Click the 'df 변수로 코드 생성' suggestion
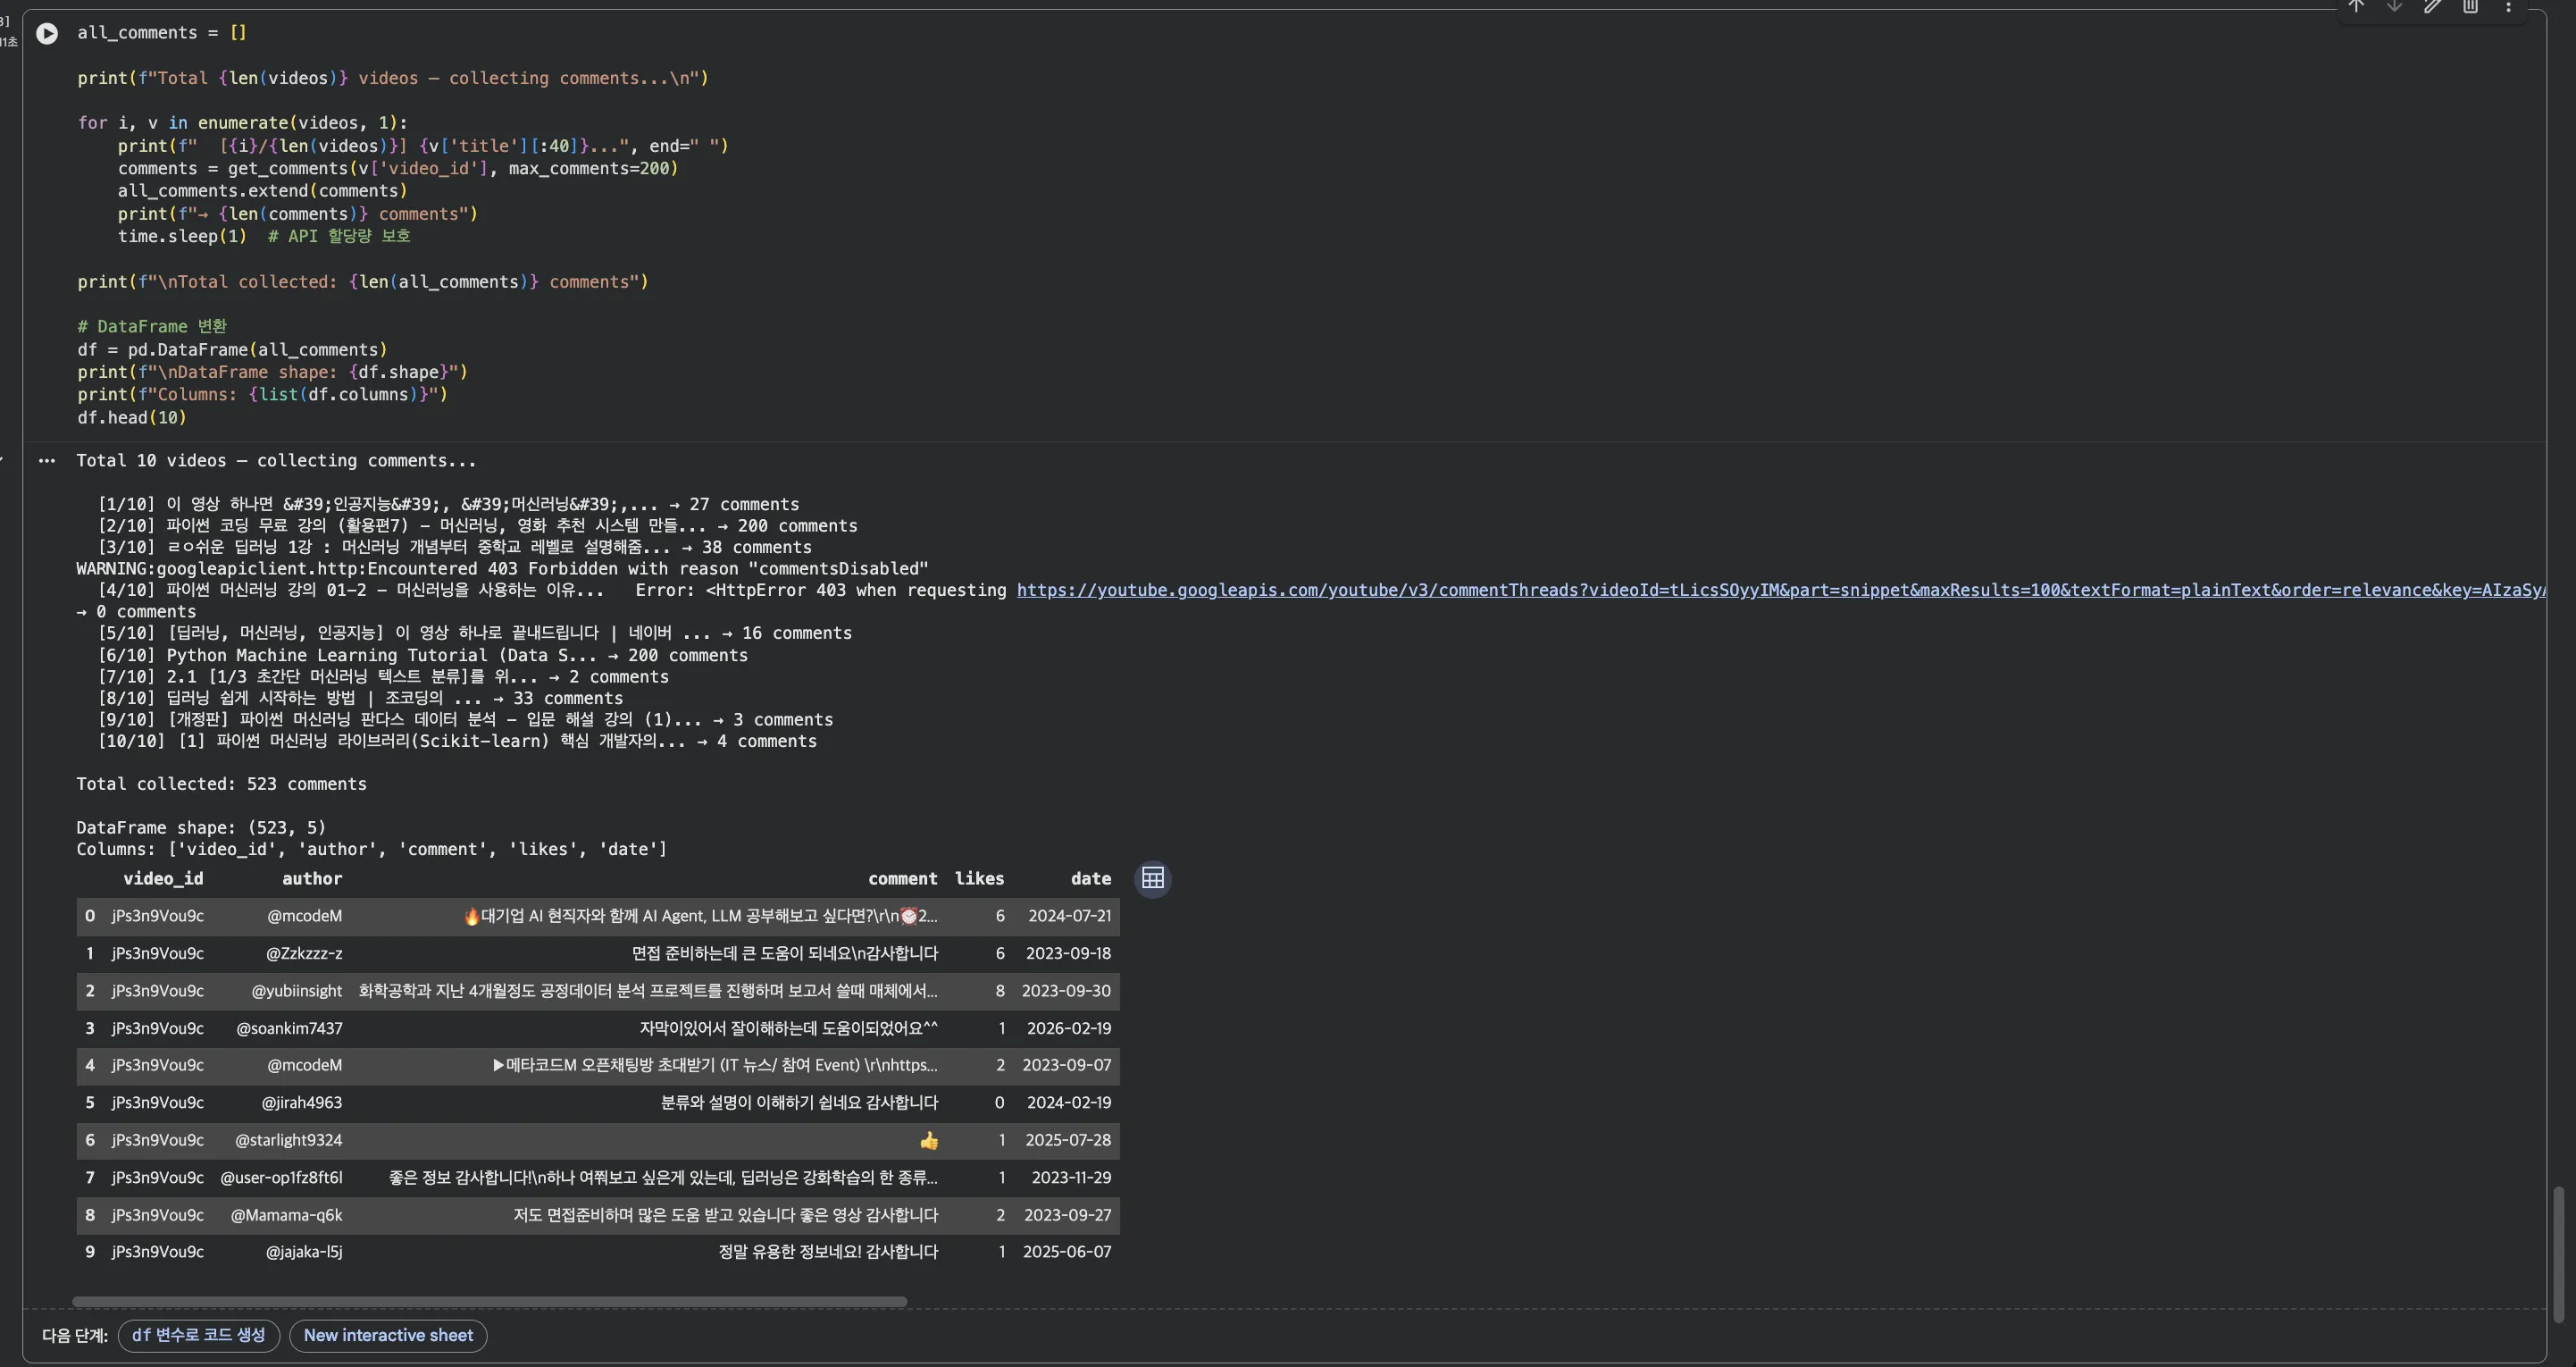Image resolution: width=2576 pixels, height=1367 pixels. click(198, 1335)
